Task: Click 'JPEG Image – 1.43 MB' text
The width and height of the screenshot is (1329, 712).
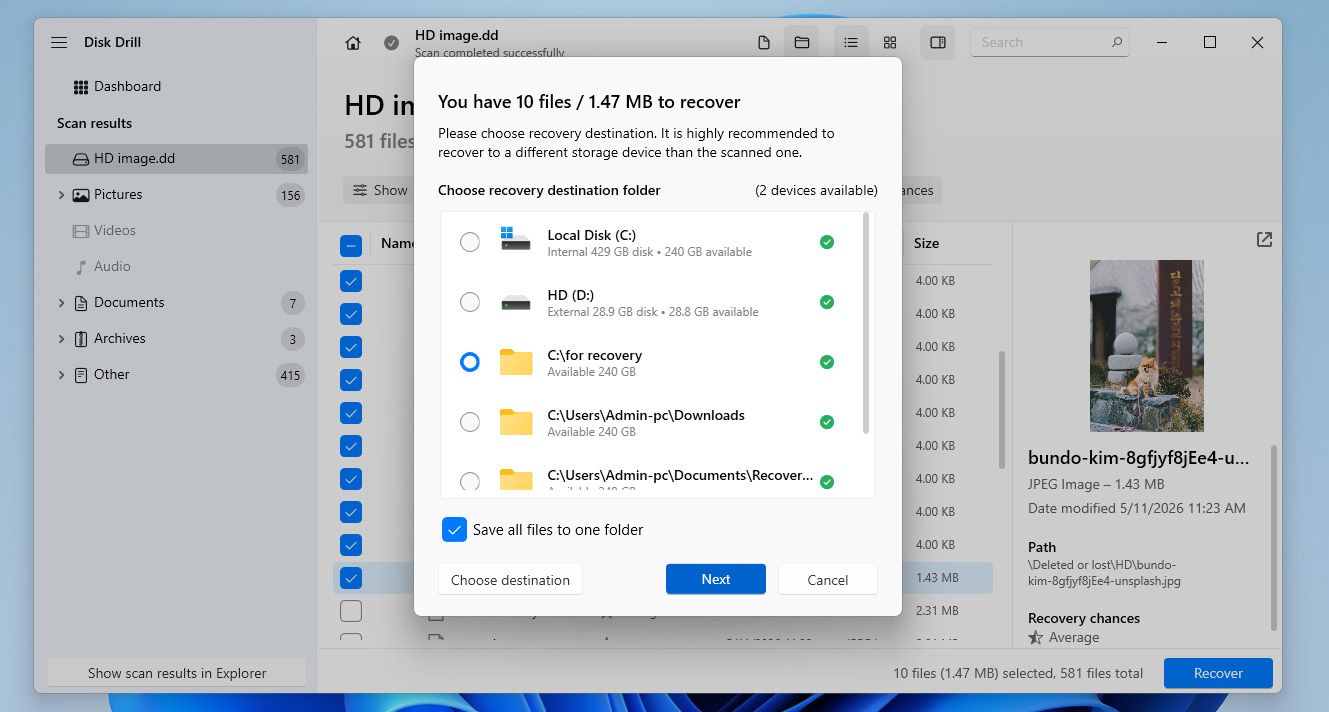Action: point(1096,484)
